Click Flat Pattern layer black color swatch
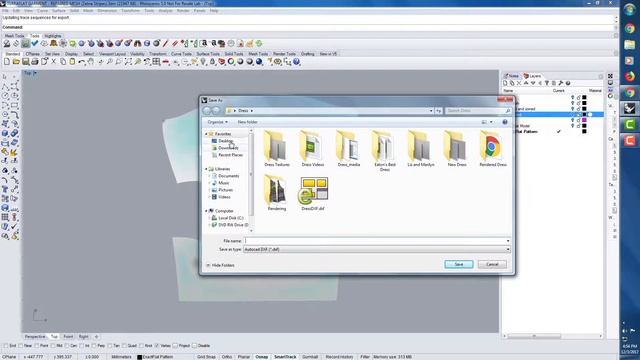This screenshot has width=640, height=360. coord(584,131)
